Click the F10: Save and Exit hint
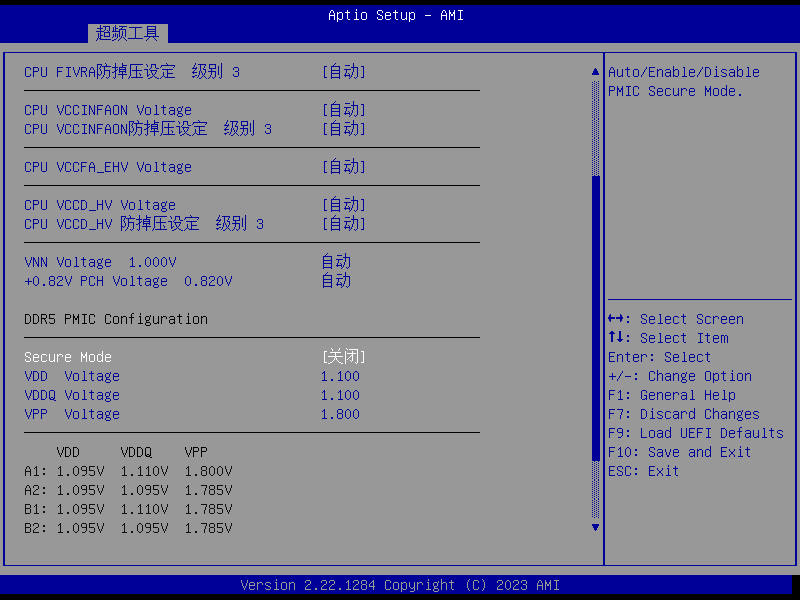 (x=679, y=452)
